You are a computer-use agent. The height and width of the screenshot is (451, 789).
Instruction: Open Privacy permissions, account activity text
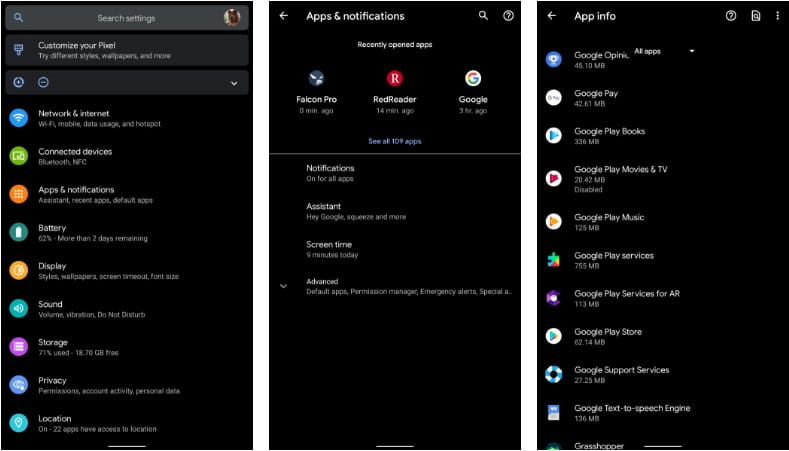pos(109,386)
